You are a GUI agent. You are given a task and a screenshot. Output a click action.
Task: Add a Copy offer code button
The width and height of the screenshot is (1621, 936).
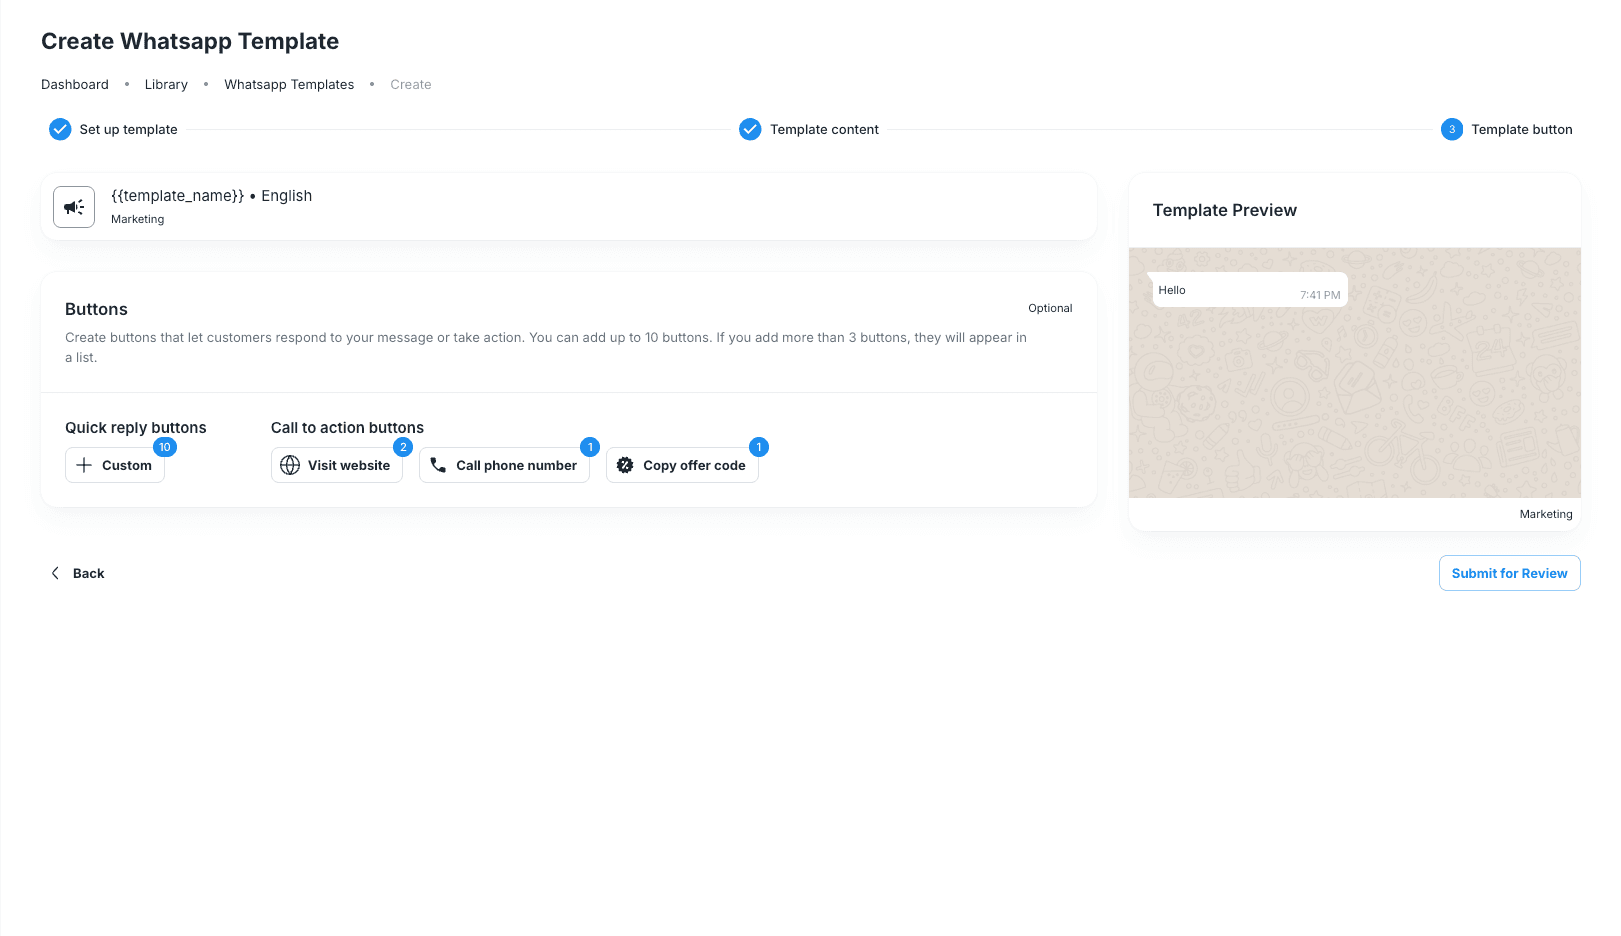click(x=682, y=465)
